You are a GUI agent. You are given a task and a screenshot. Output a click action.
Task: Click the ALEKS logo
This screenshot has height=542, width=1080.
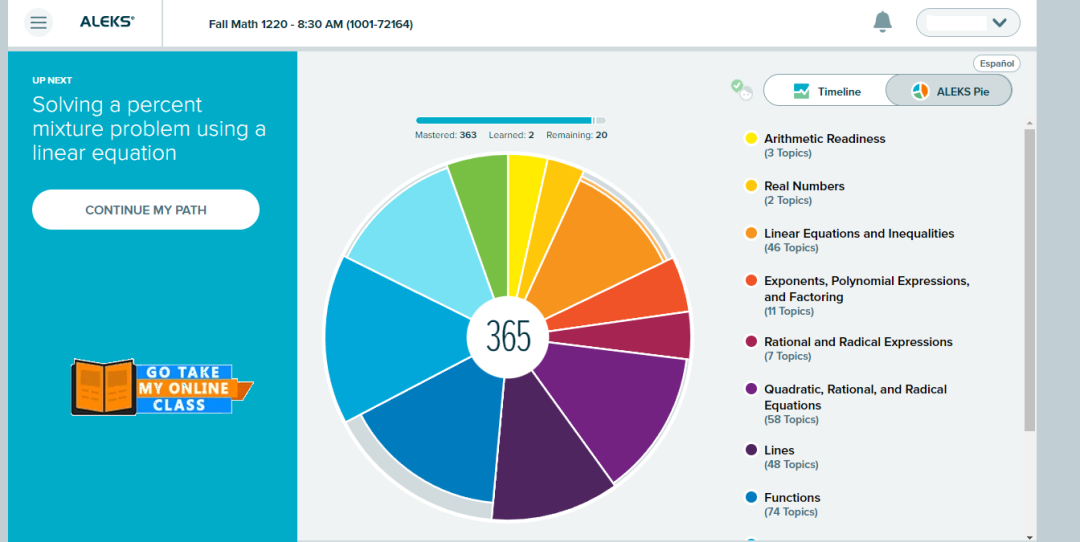[x=107, y=22]
